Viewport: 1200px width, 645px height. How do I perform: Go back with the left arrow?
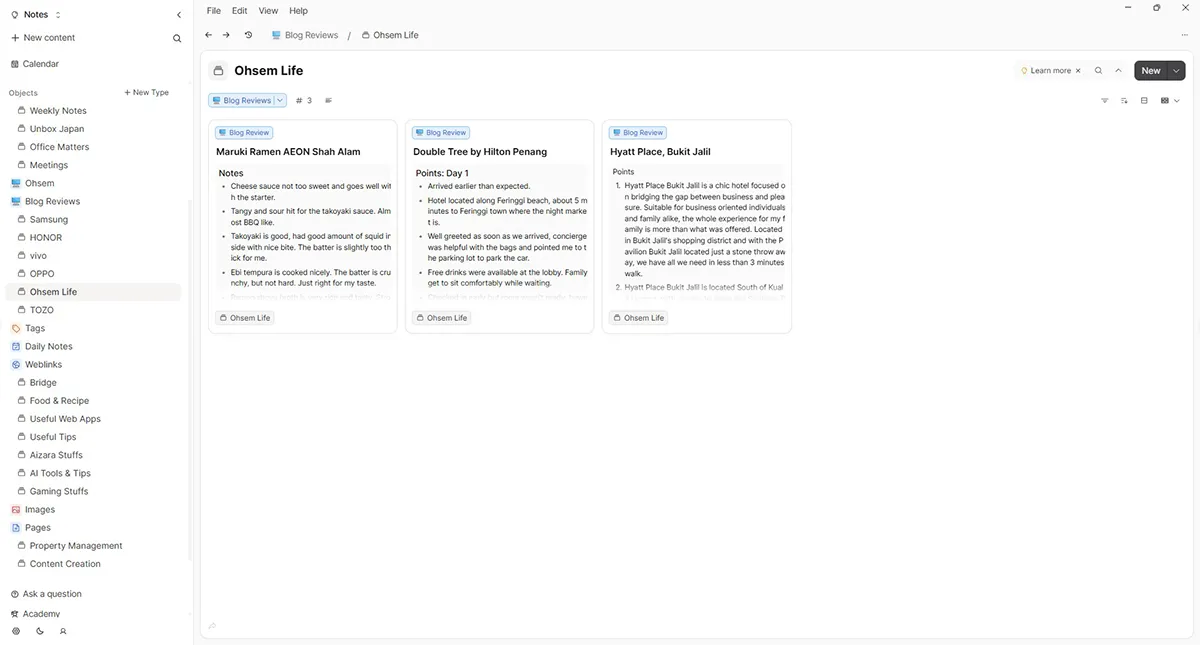[209, 35]
